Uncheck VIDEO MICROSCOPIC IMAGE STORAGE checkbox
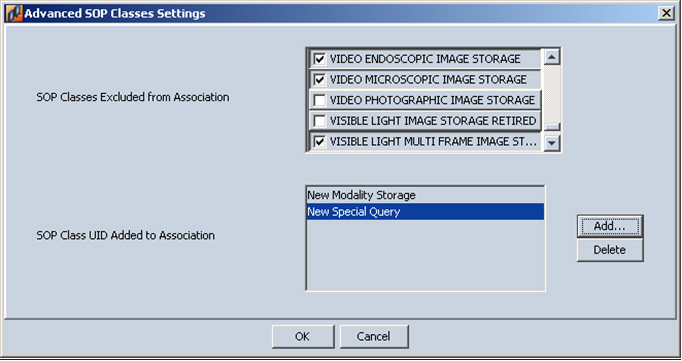The width and height of the screenshot is (682, 361). coord(320,80)
